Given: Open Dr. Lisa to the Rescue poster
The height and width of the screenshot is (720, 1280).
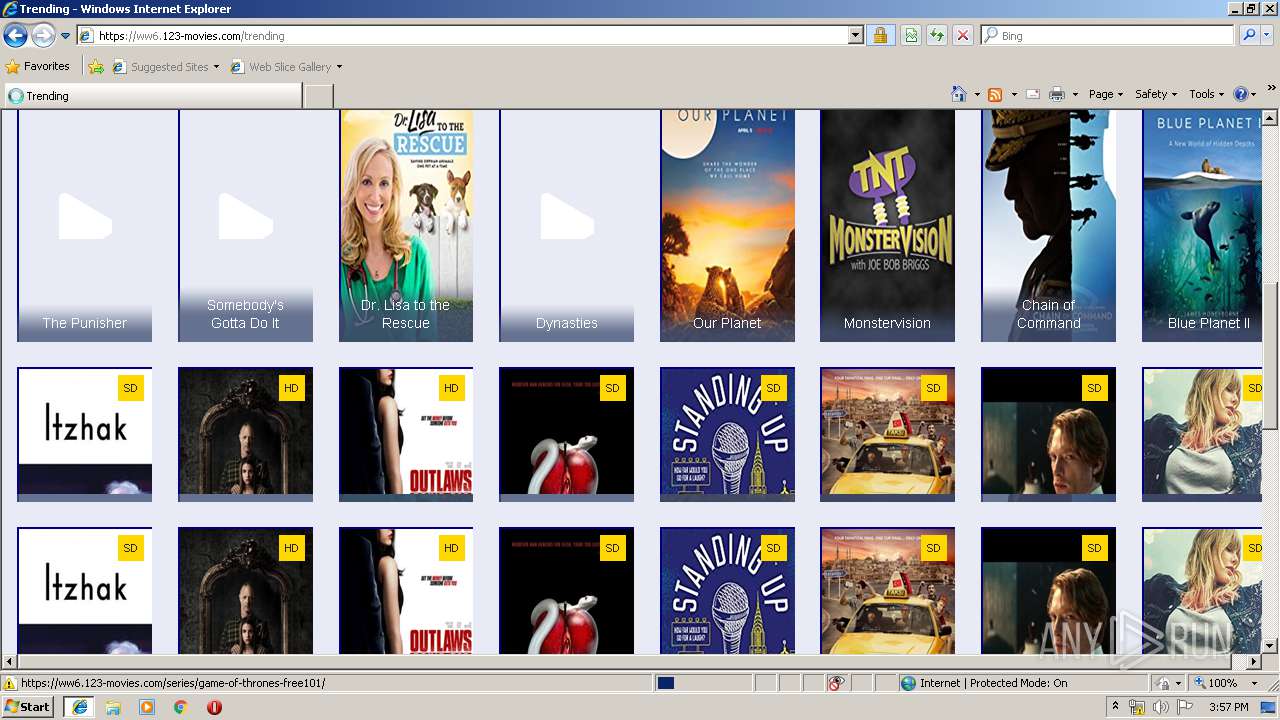Looking at the screenshot, I should [406, 226].
